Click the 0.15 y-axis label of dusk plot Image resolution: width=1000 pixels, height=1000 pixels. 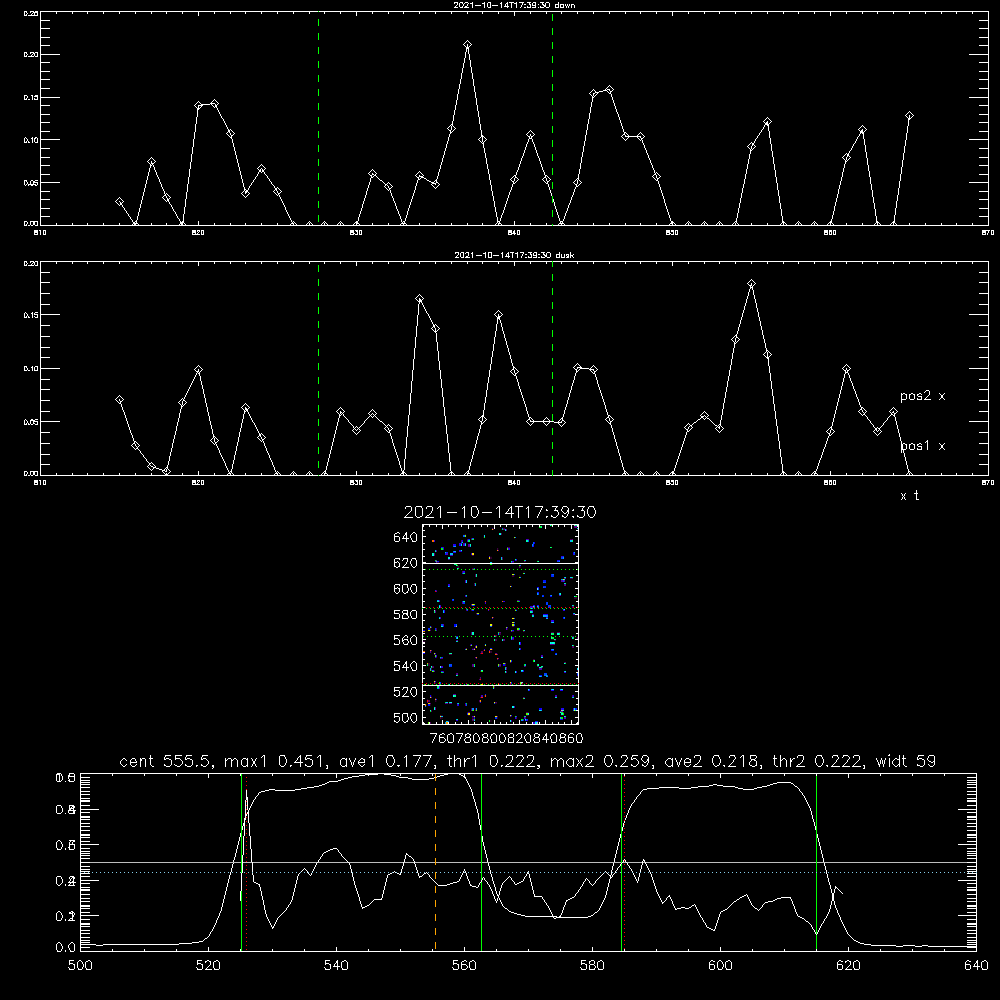point(31,315)
